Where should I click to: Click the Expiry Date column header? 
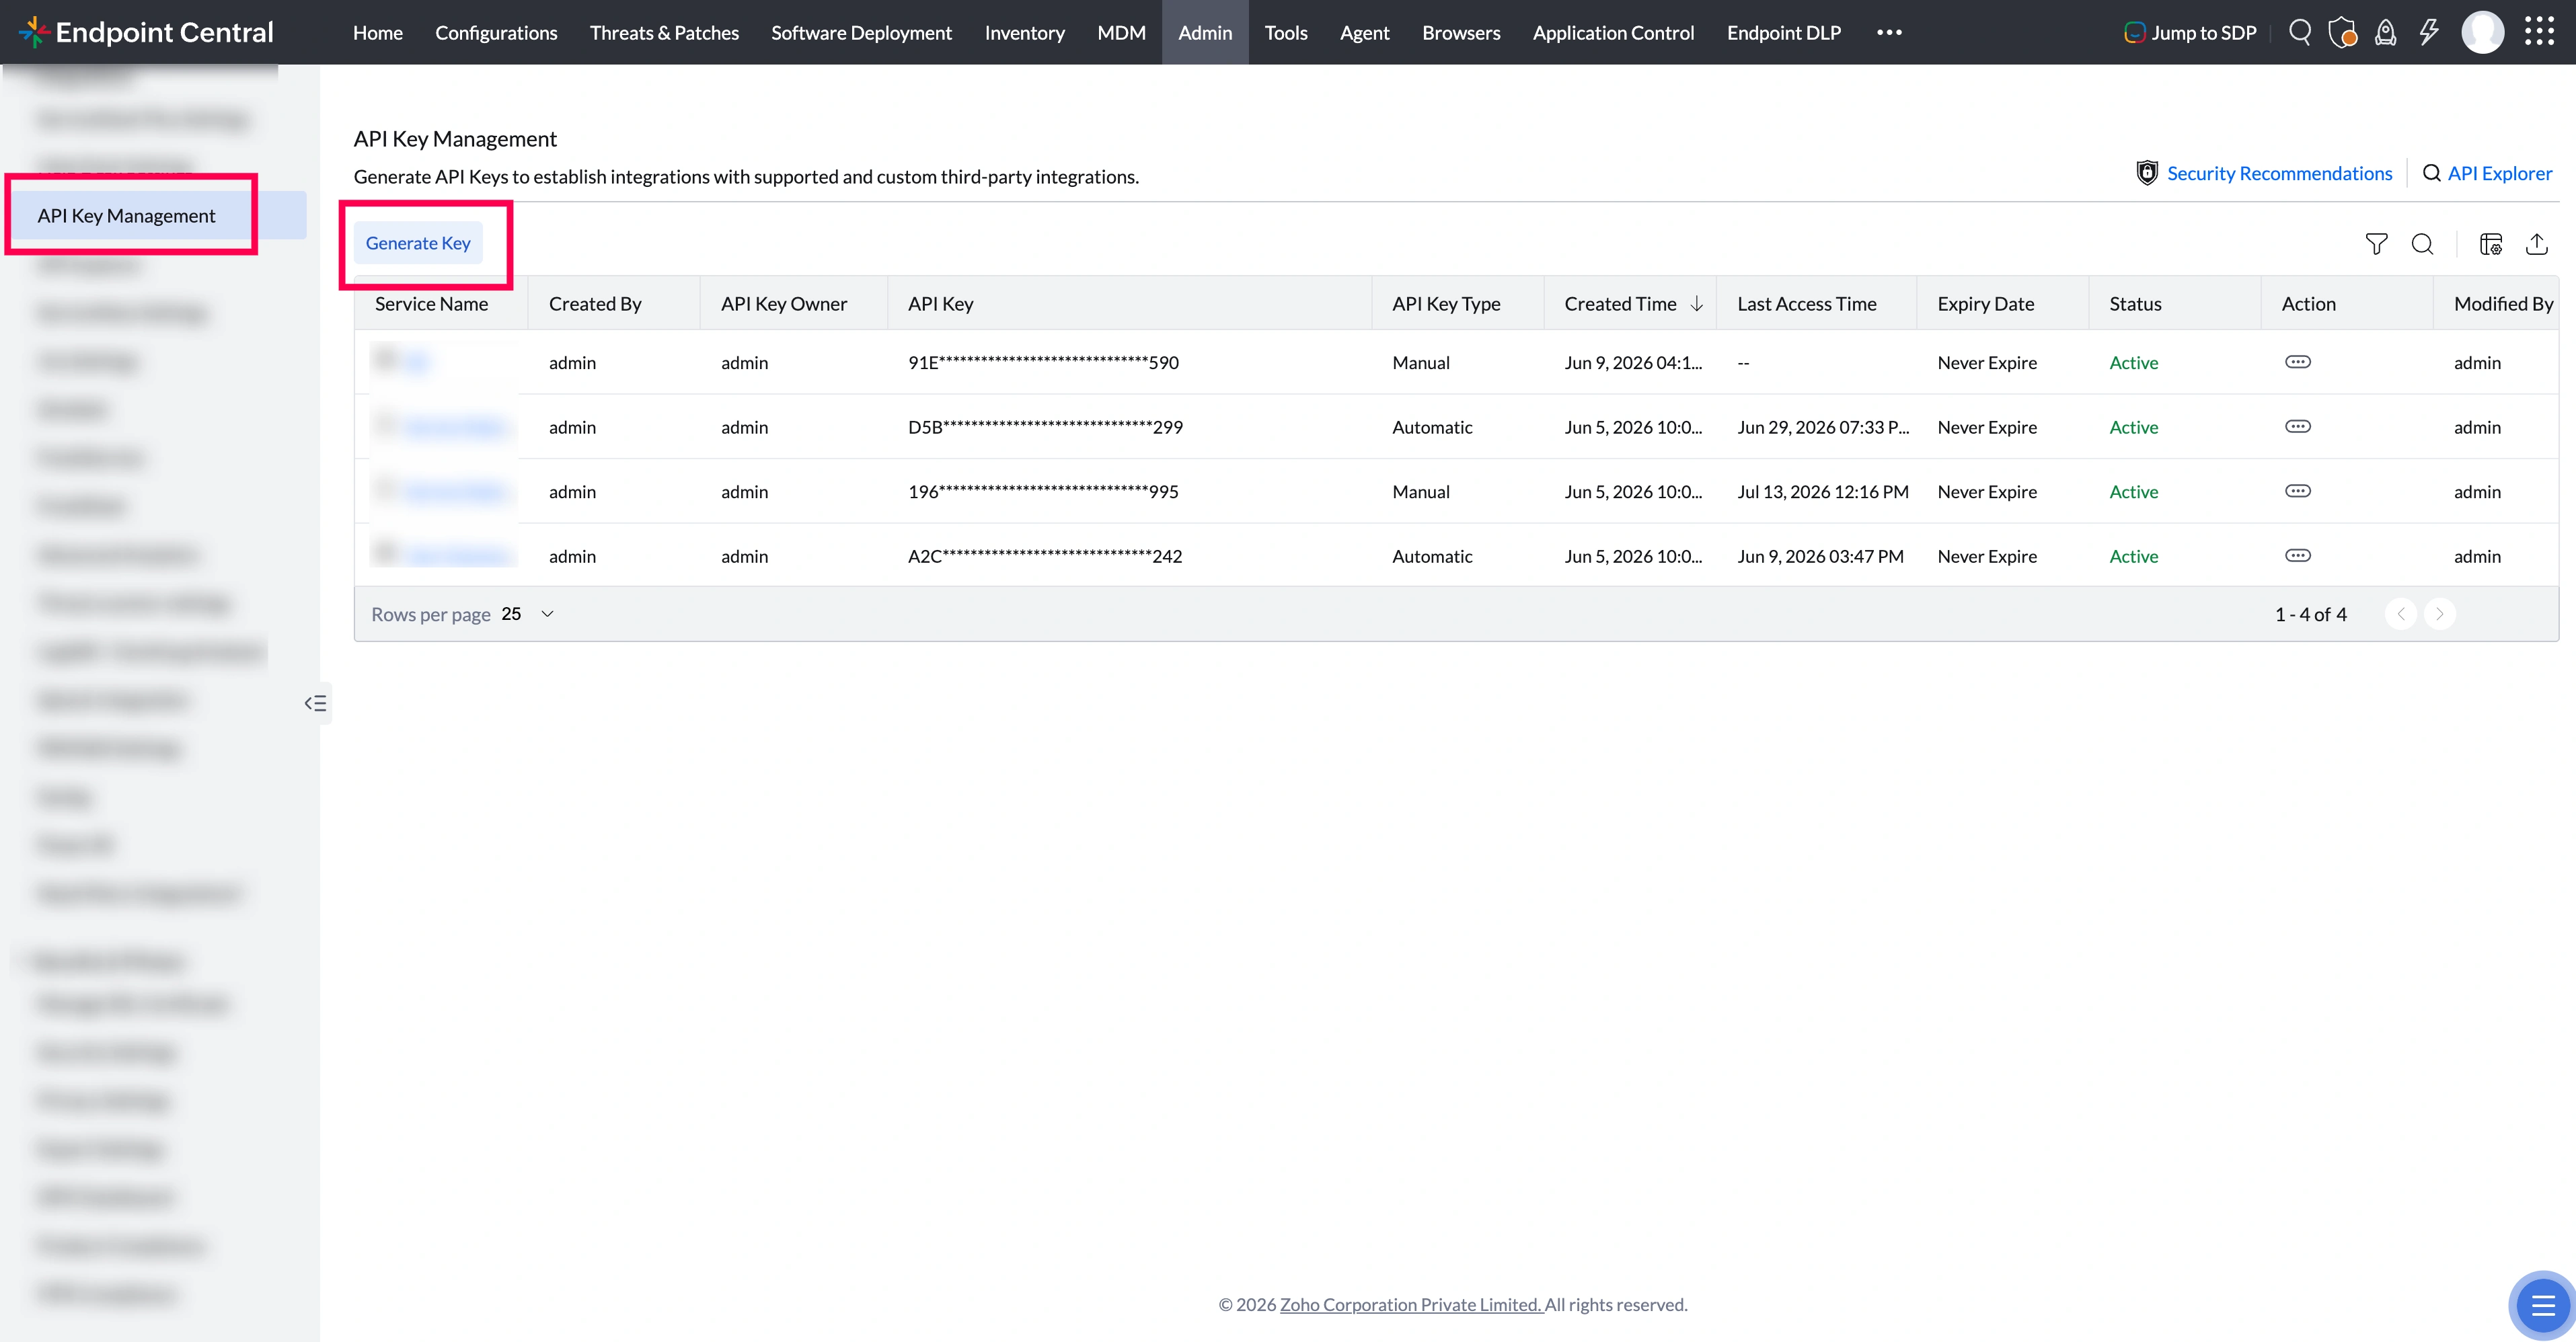click(x=1985, y=304)
